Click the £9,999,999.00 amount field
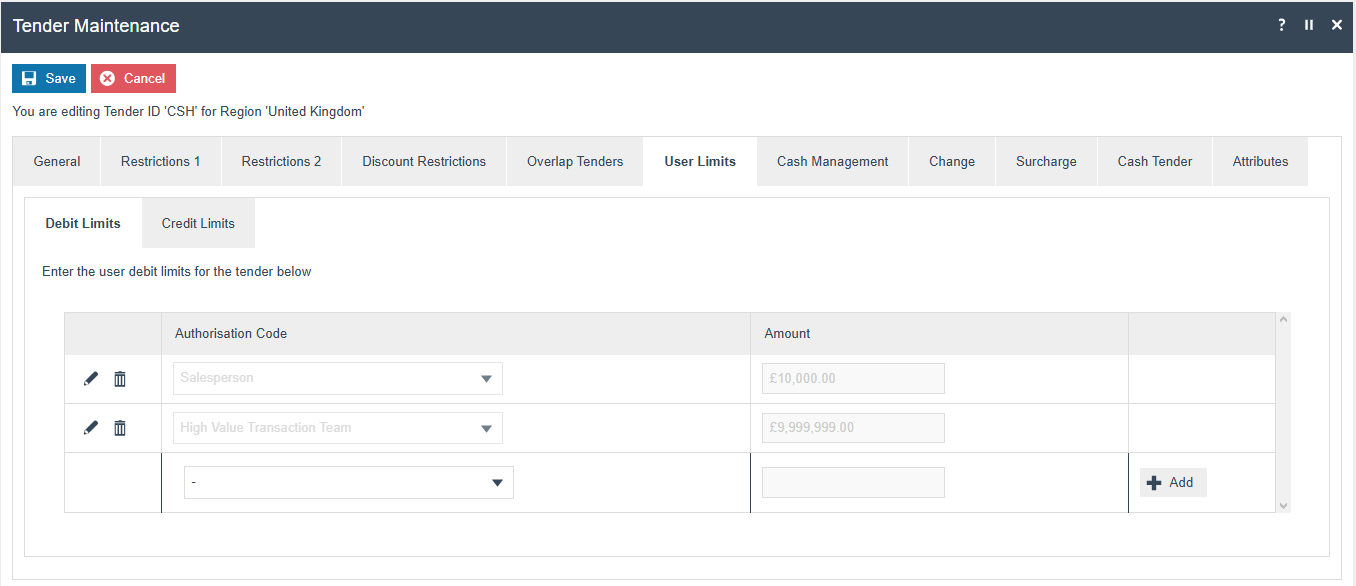Image resolution: width=1356 pixels, height=586 pixels. [853, 427]
